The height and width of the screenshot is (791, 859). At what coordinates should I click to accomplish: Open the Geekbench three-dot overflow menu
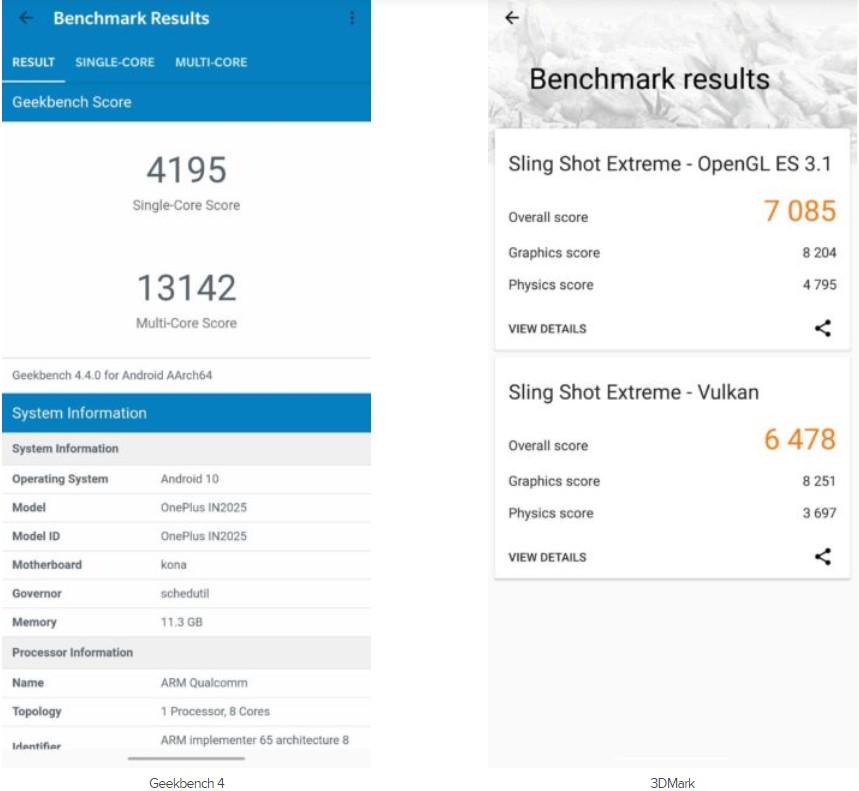pos(352,18)
